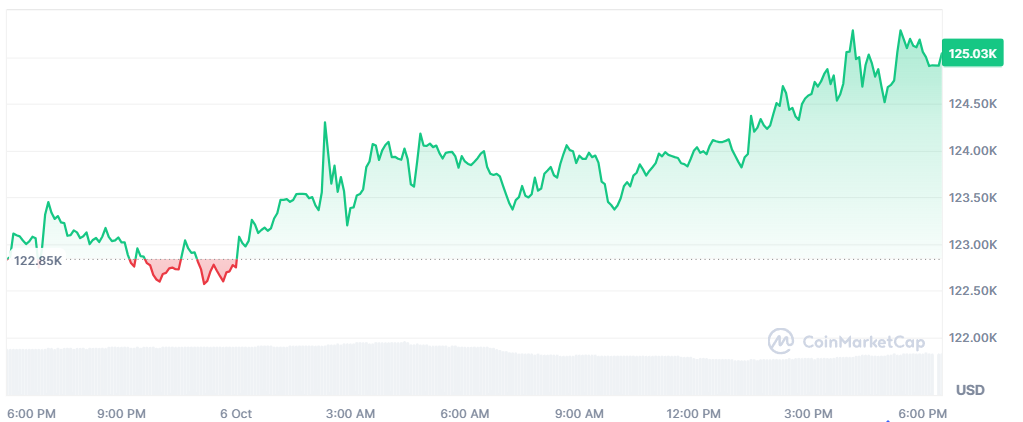The height and width of the screenshot is (422, 1023).
Task: Click the 6:00 AM time axis label
Action: 465,413
